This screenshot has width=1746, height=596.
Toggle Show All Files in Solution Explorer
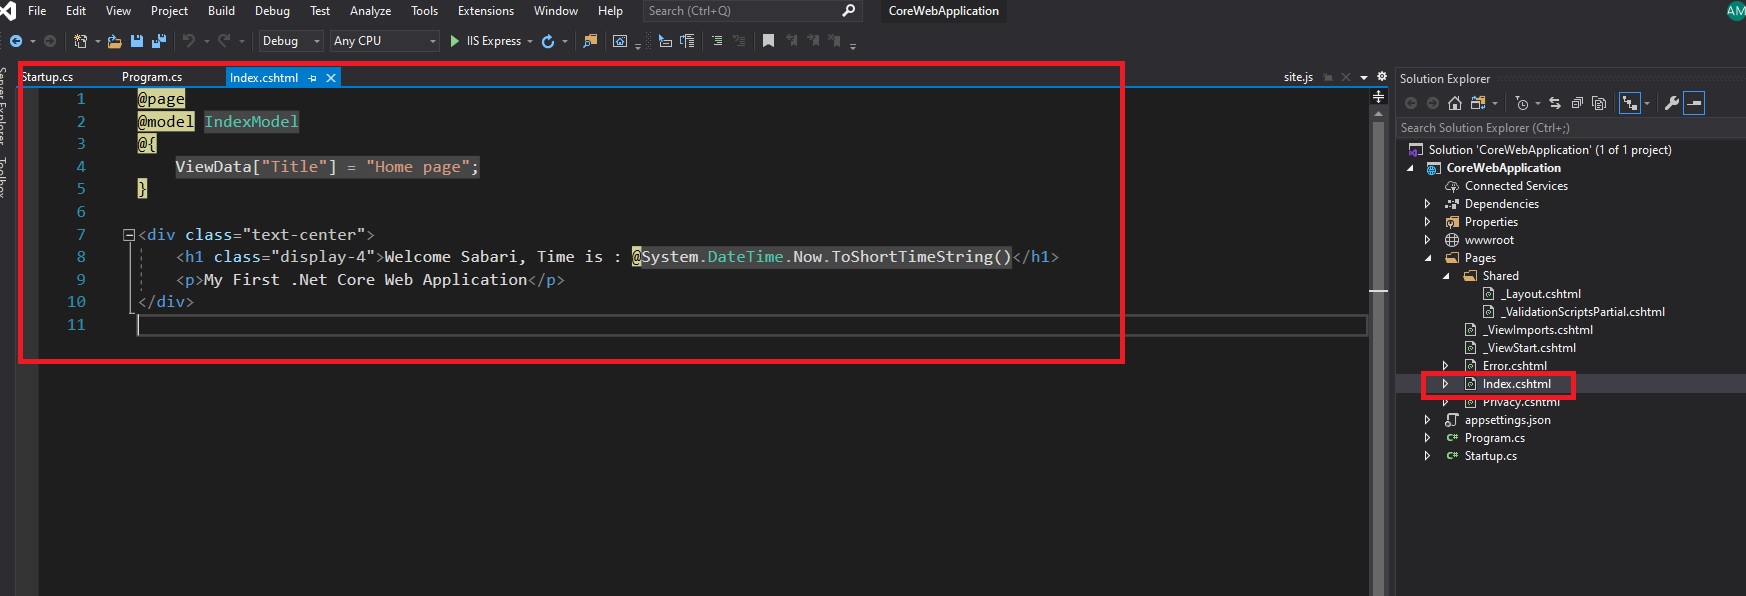(x=1599, y=103)
